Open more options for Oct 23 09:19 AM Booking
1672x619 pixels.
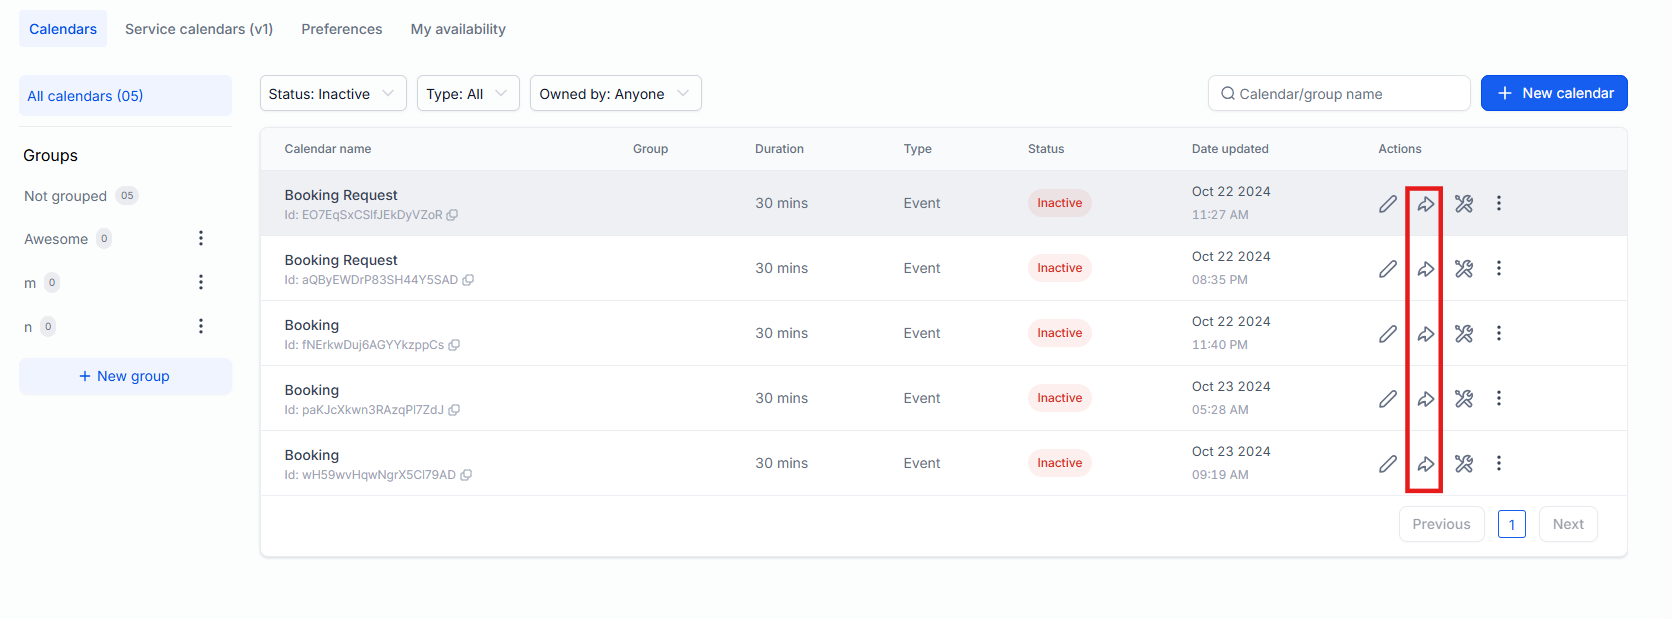click(1498, 463)
